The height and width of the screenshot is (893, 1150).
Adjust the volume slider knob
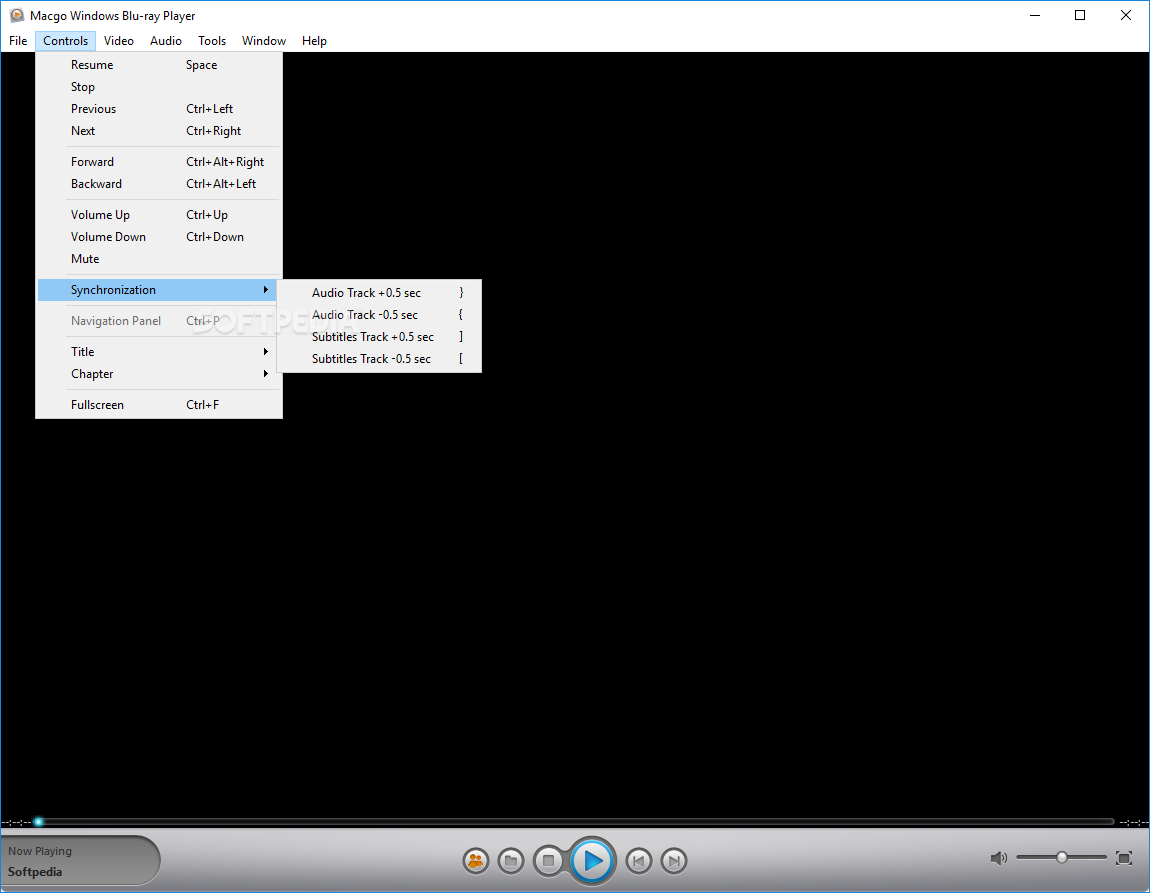click(1061, 857)
